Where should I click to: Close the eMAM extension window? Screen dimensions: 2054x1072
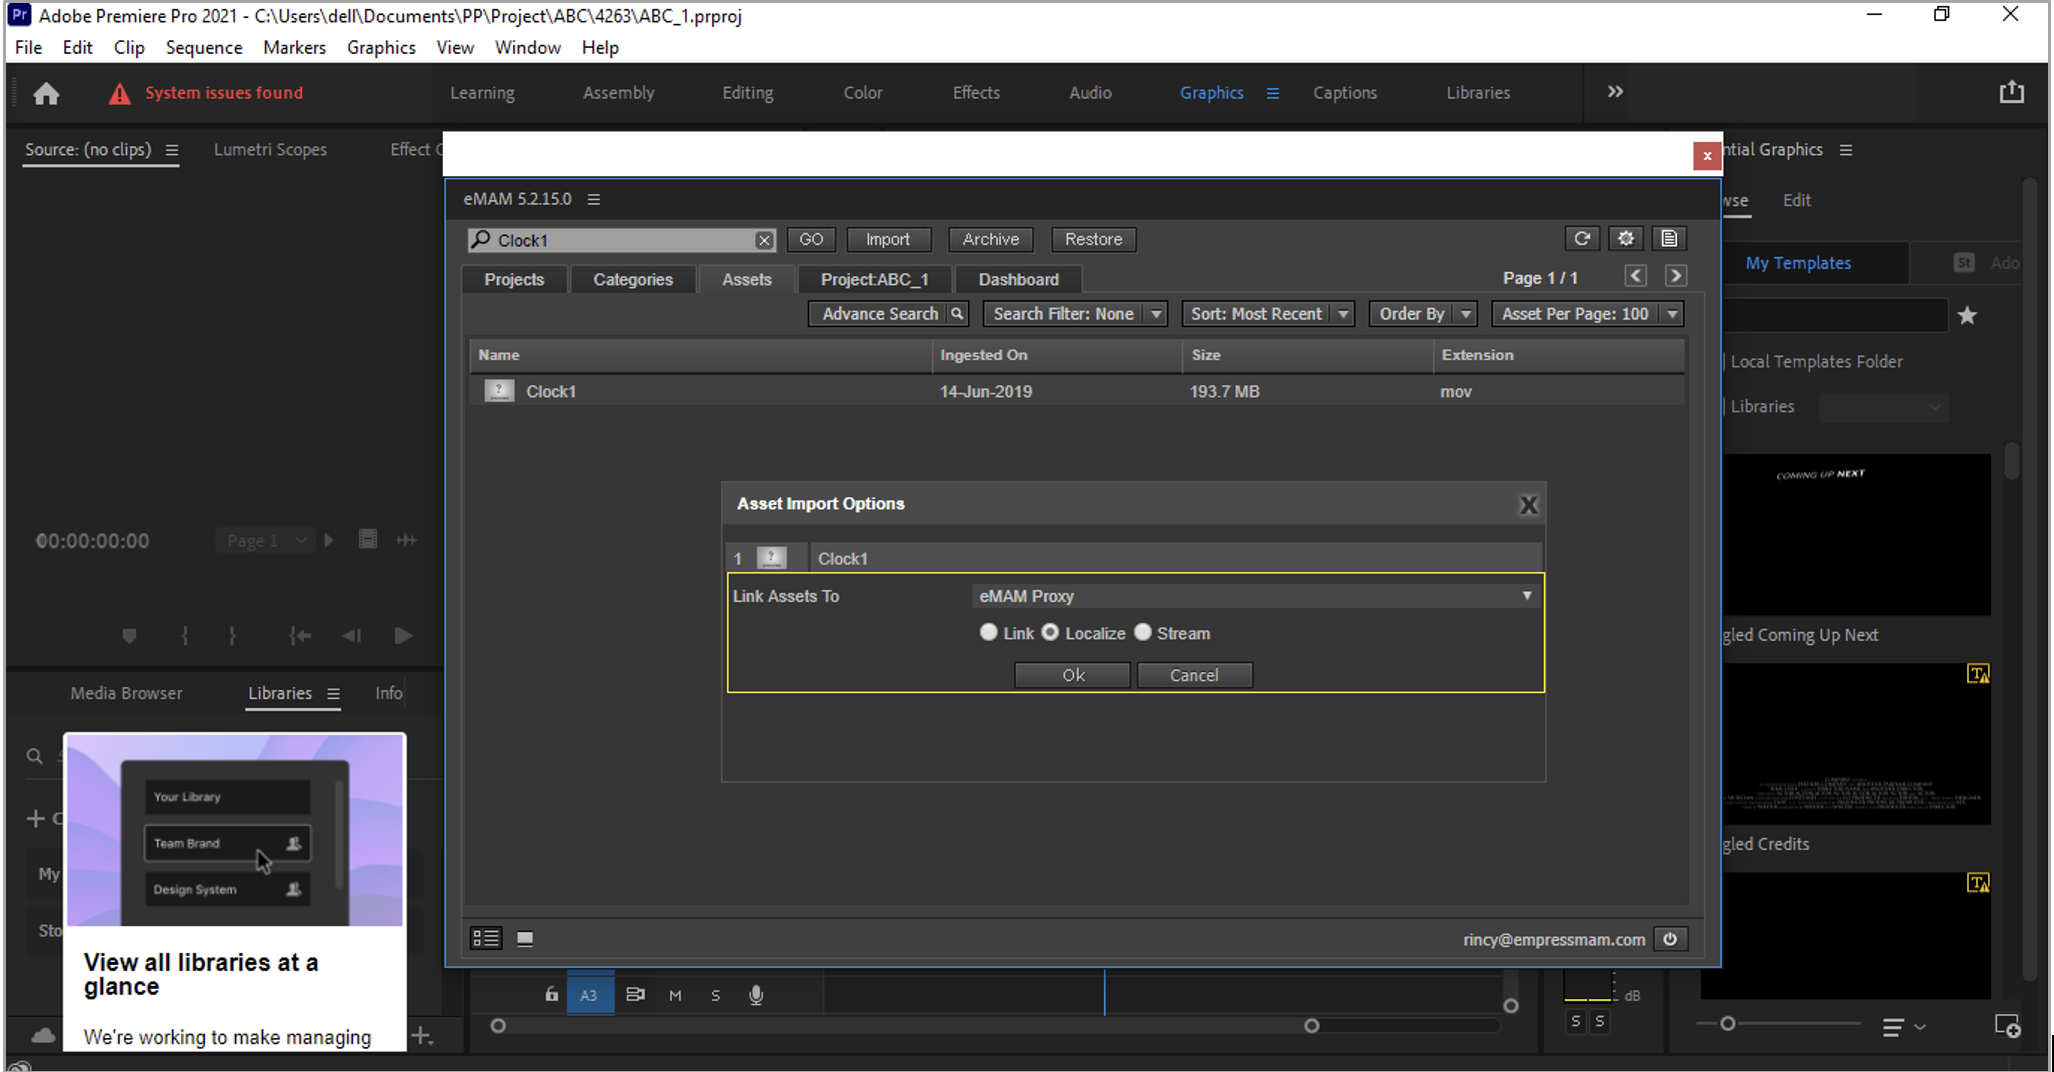pos(1707,156)
